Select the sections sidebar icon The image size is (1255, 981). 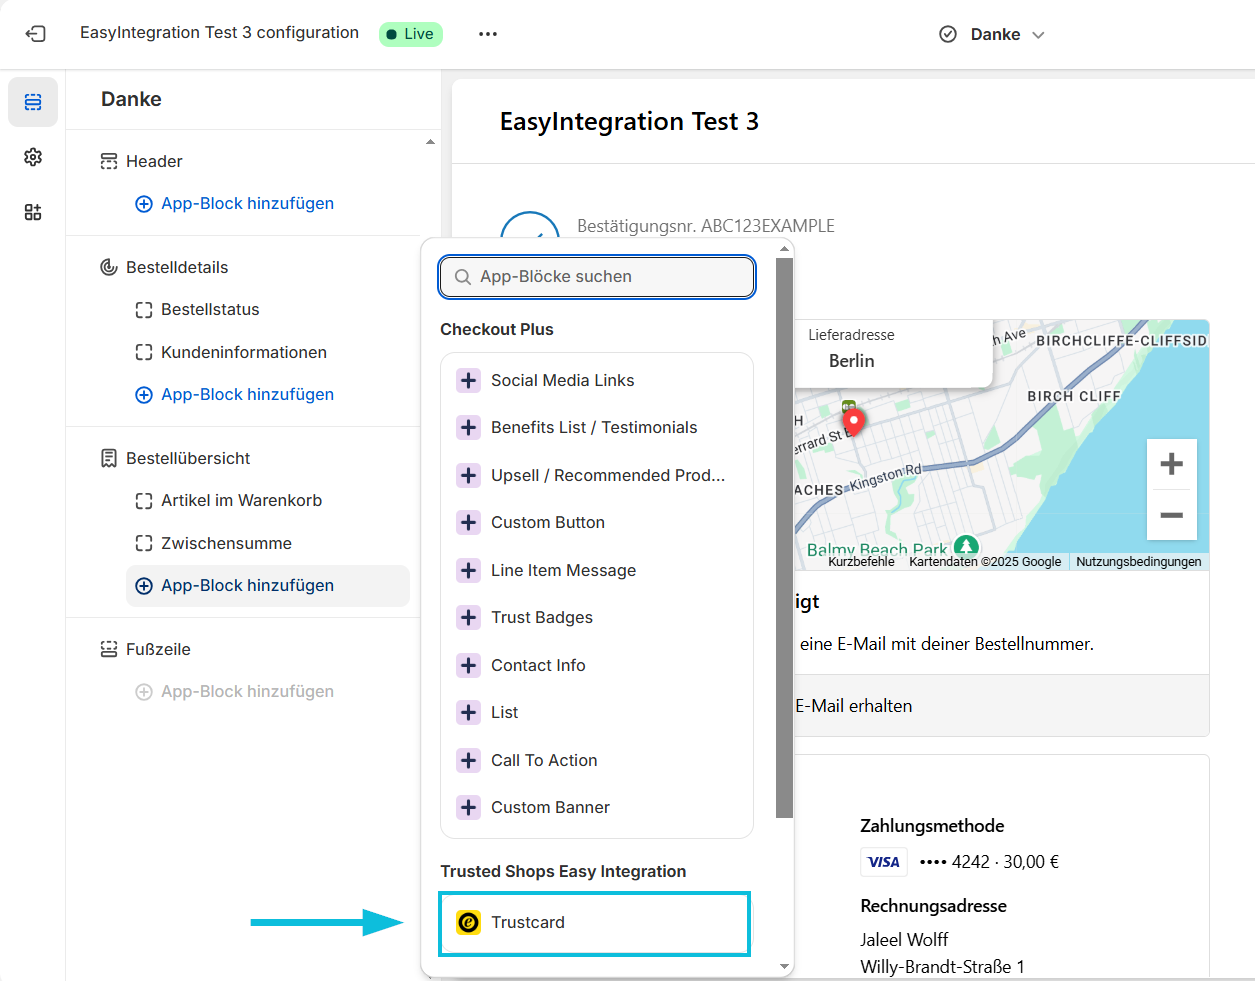[x=33, y=102]
